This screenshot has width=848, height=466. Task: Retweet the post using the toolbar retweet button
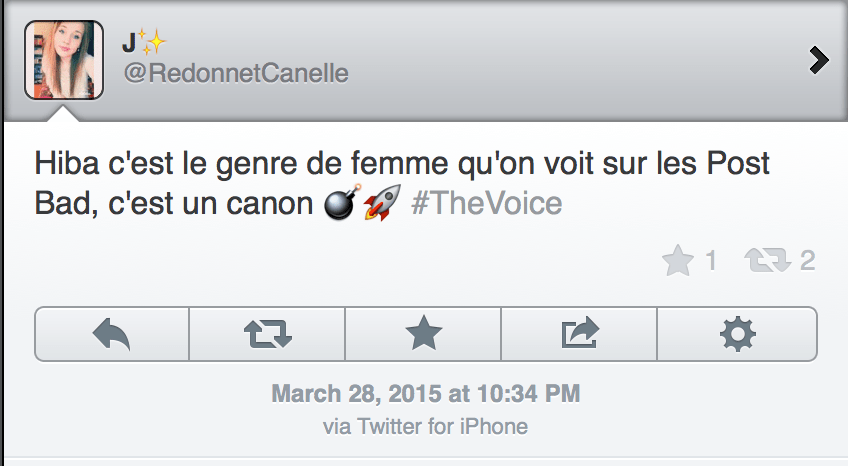(267, 333)
